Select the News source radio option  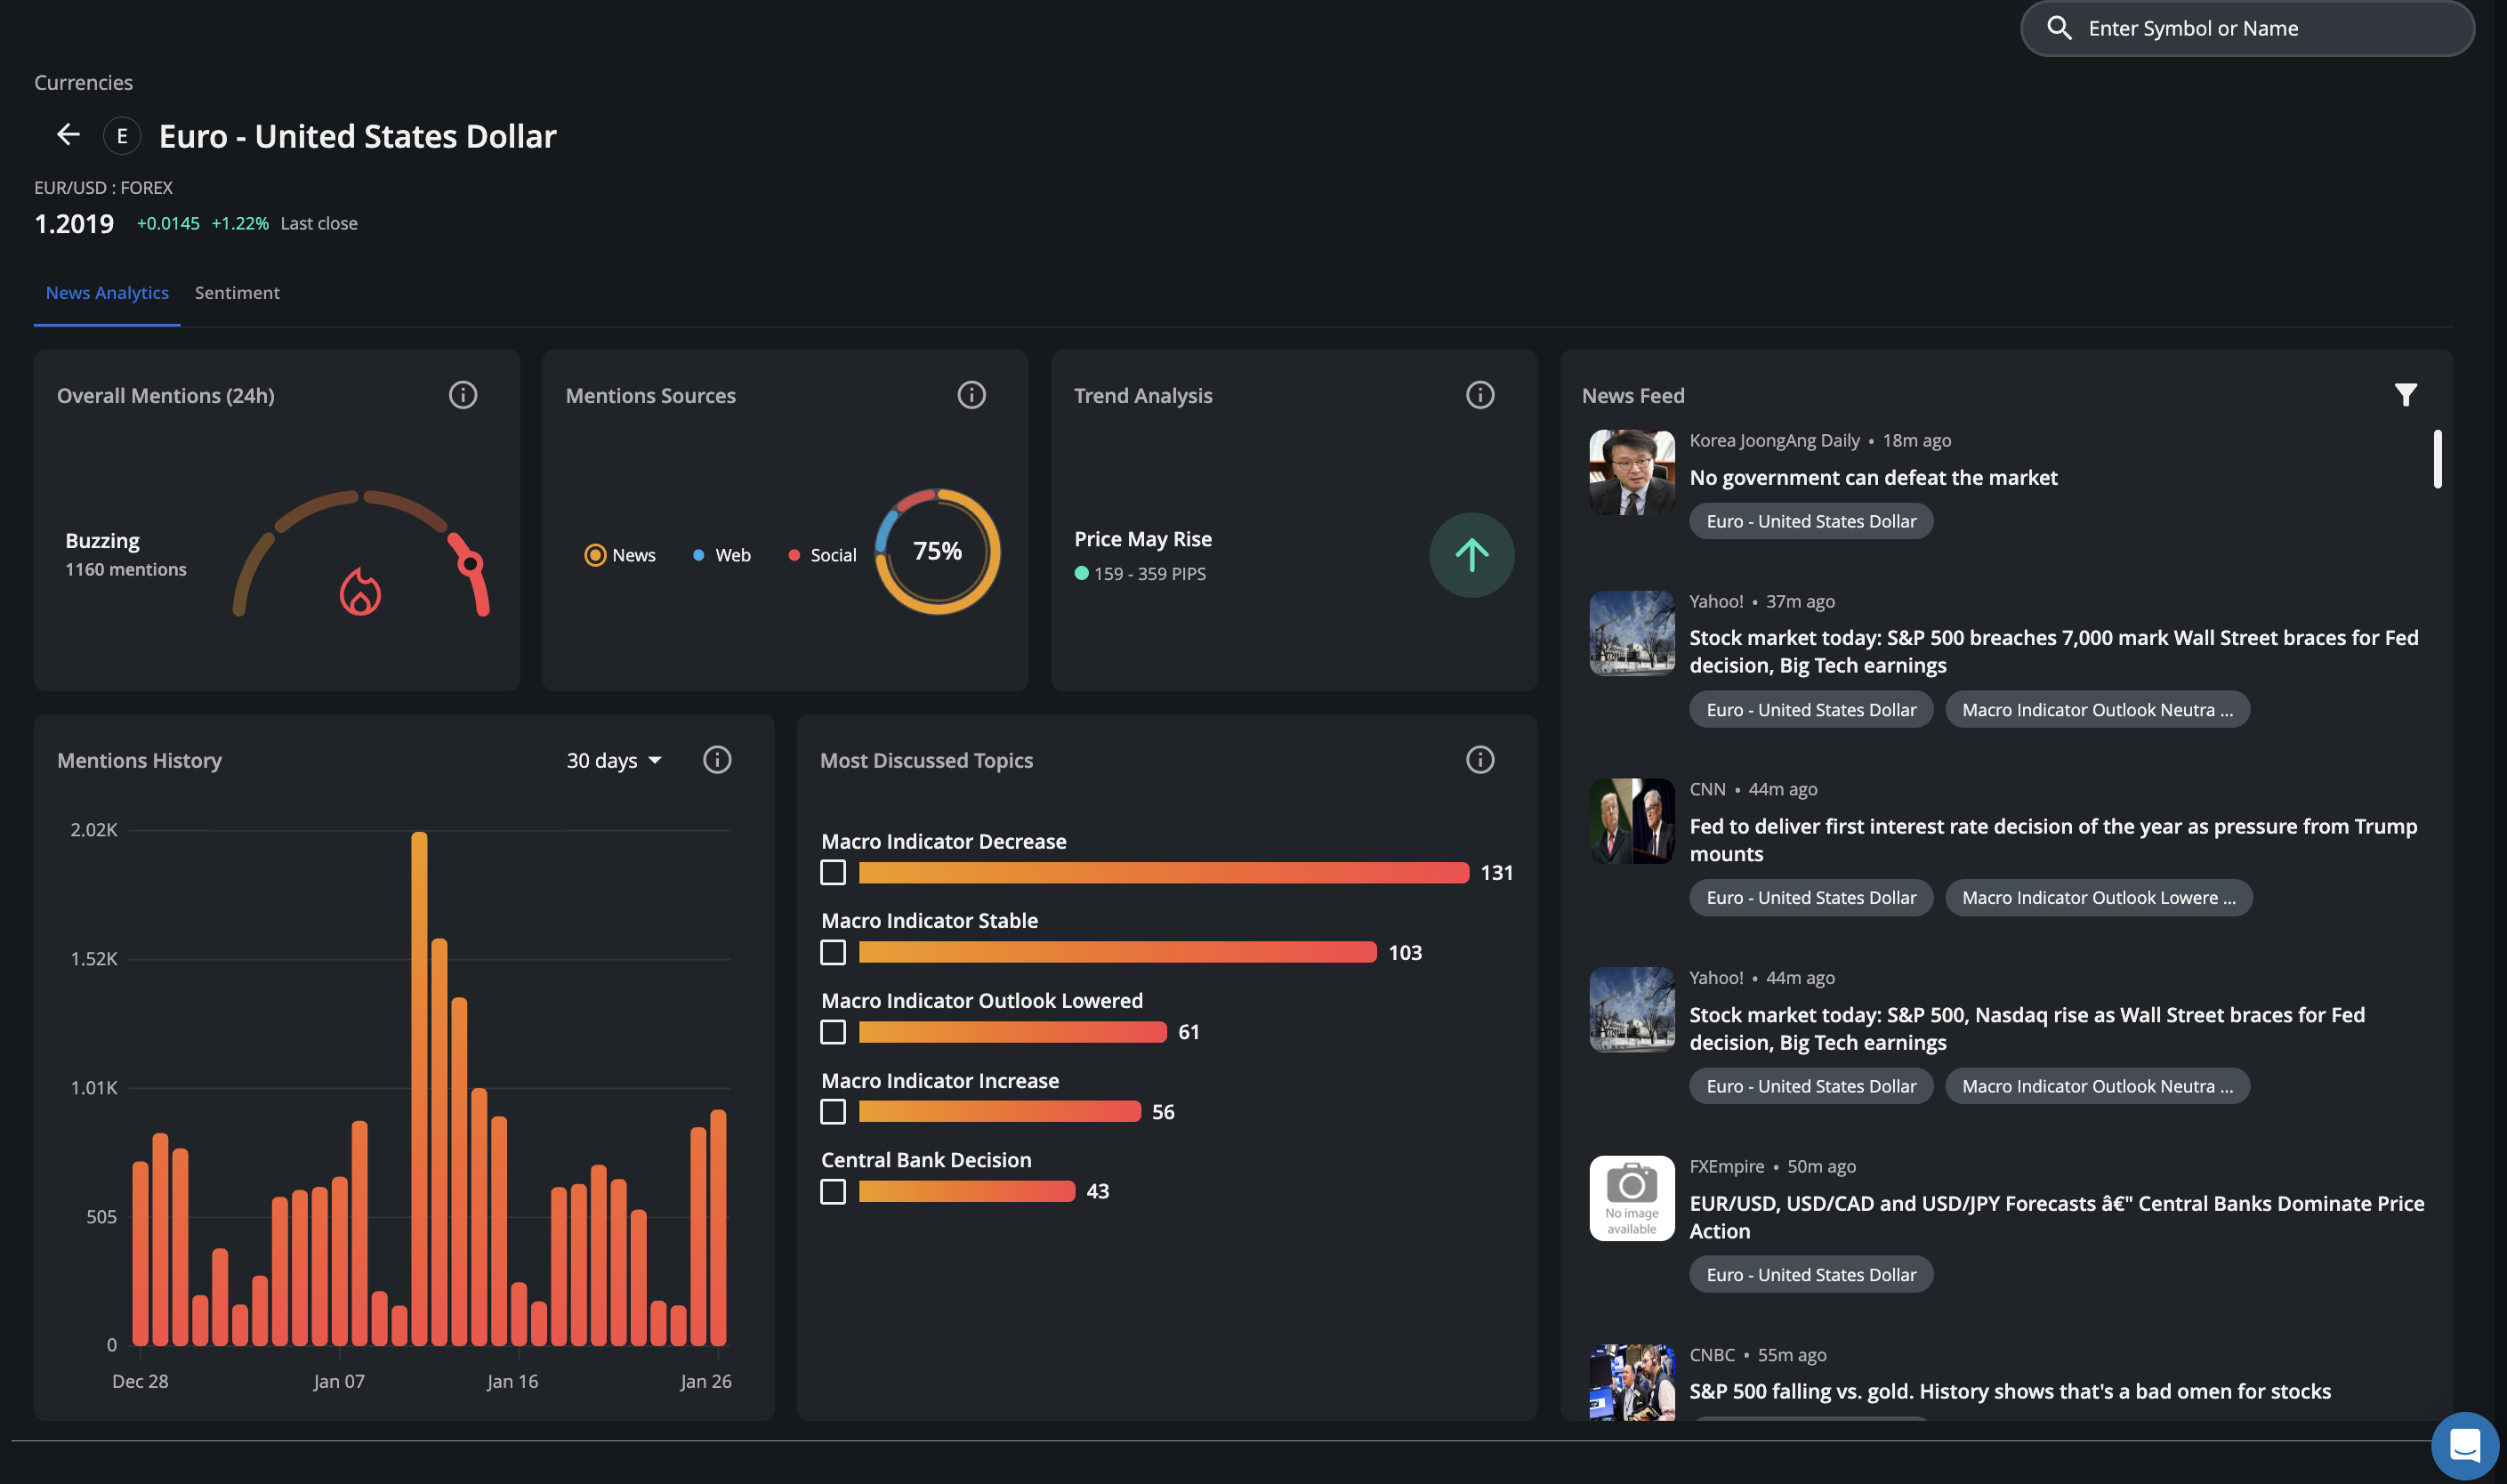596,555
